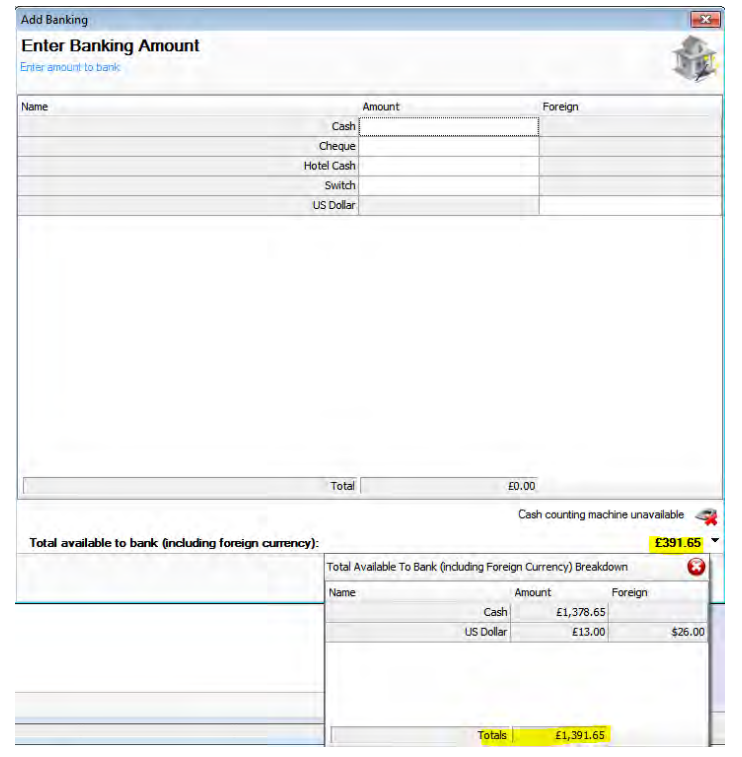Click the Enter amount to bank text
742x757 pixels.
click(x=70, y=67)
